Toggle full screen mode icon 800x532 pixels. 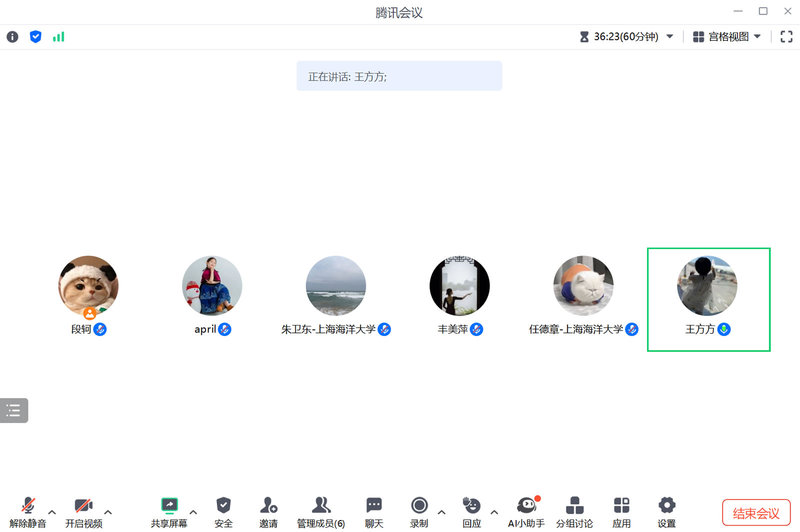787,37
